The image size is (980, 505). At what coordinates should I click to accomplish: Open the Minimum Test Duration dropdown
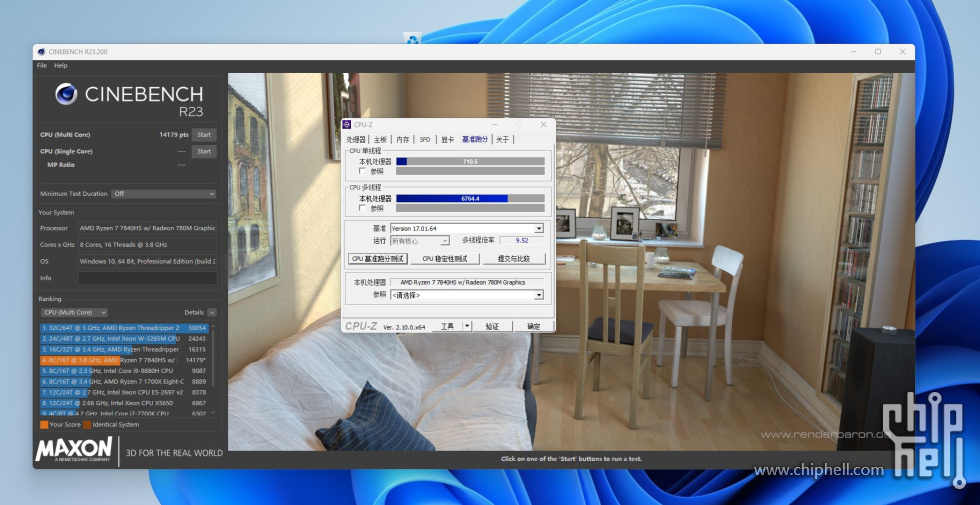pyautogui.click(x=164, y=194)
